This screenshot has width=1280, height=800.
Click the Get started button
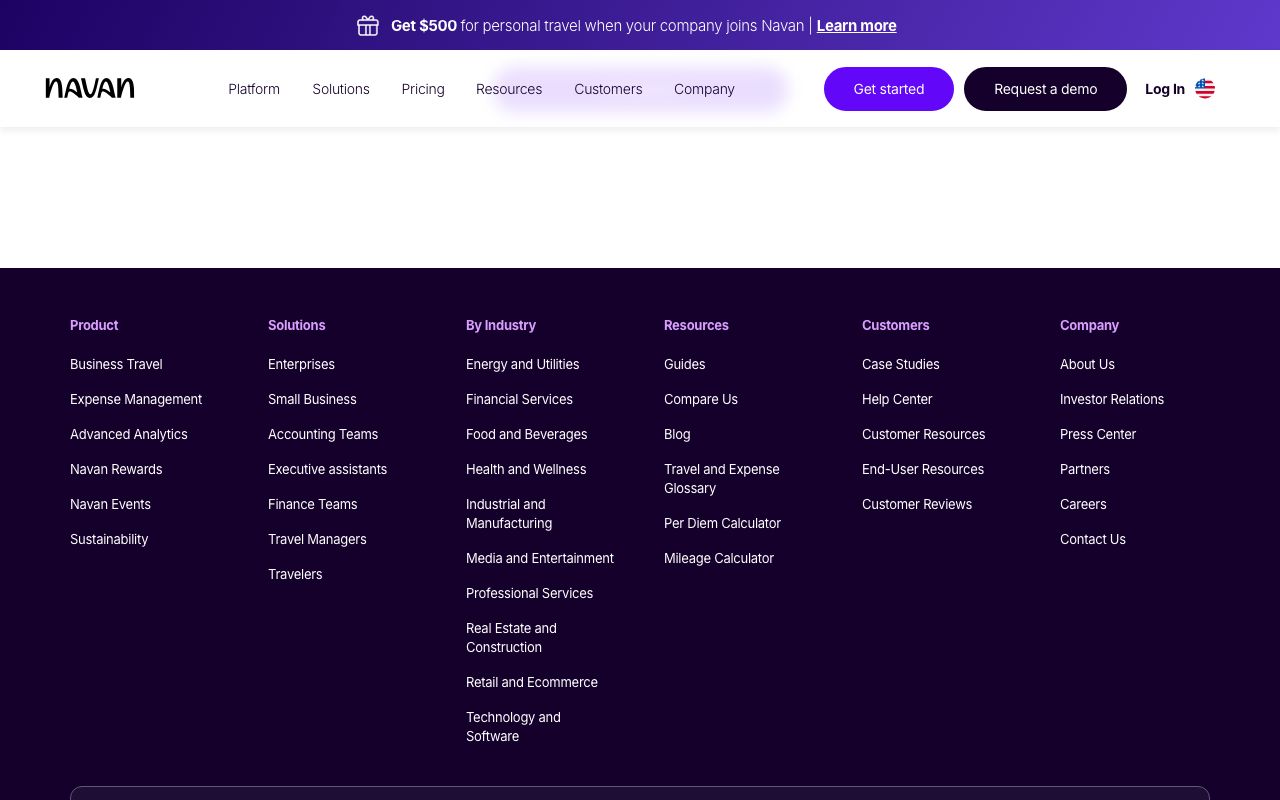(889, 89)
